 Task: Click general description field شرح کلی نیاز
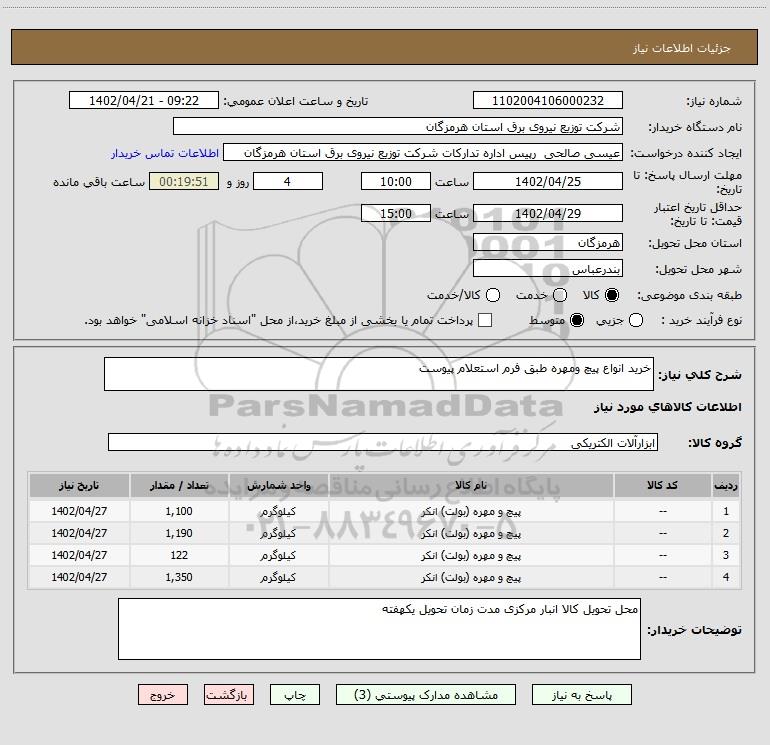point(379,374)
